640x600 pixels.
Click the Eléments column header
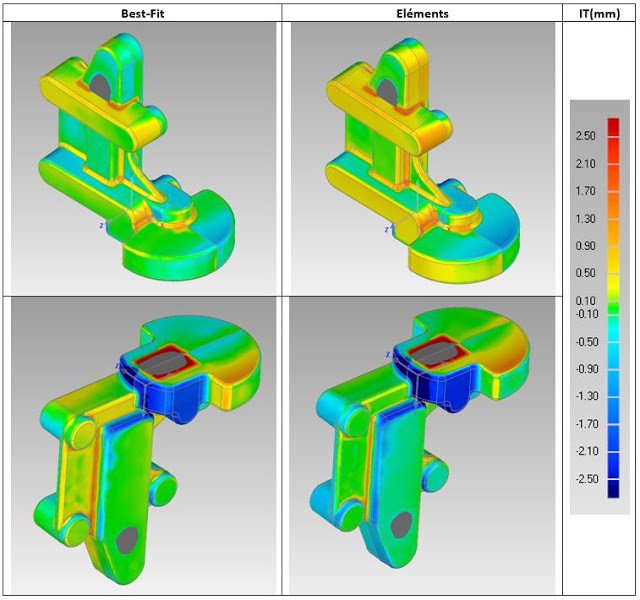point(422,13)
